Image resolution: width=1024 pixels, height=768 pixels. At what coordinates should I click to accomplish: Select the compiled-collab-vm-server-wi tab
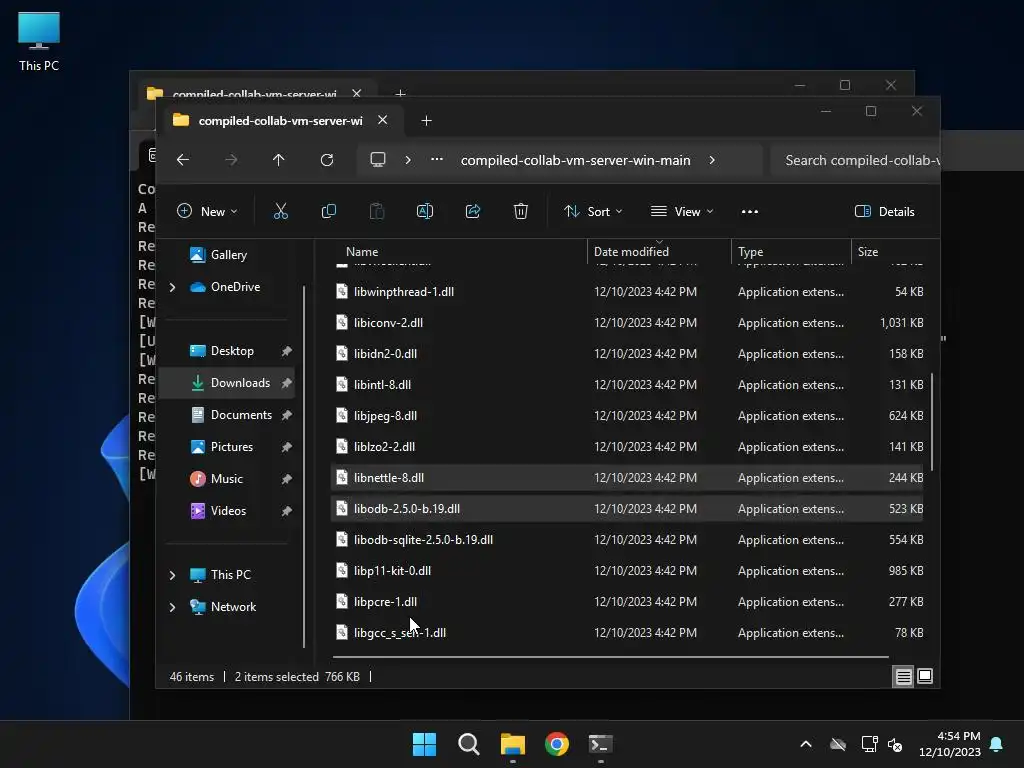click(281, 121)
